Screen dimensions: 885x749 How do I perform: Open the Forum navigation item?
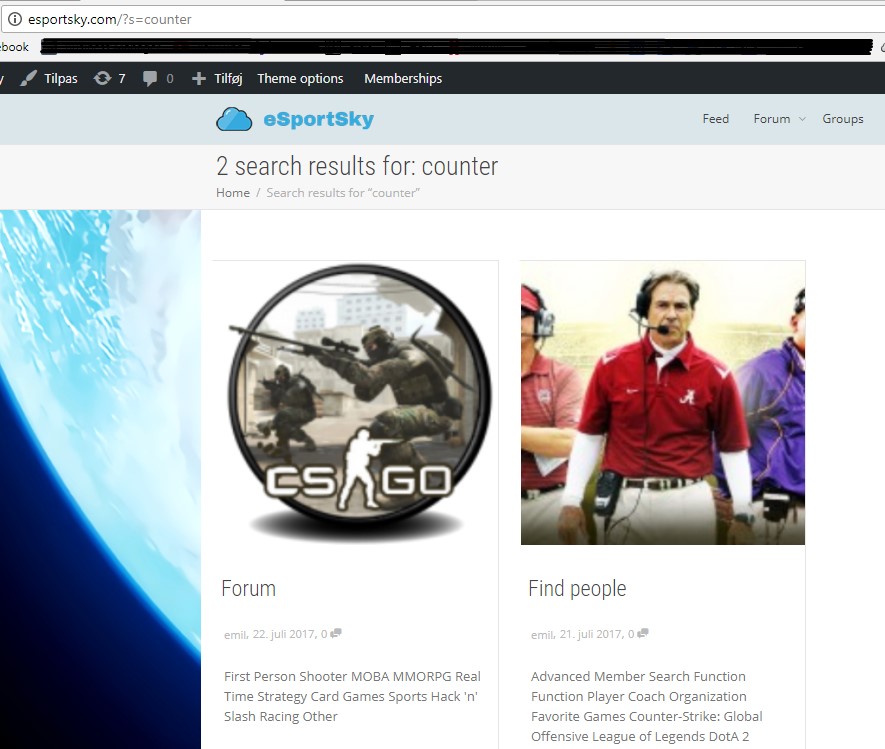click(772, 119)
